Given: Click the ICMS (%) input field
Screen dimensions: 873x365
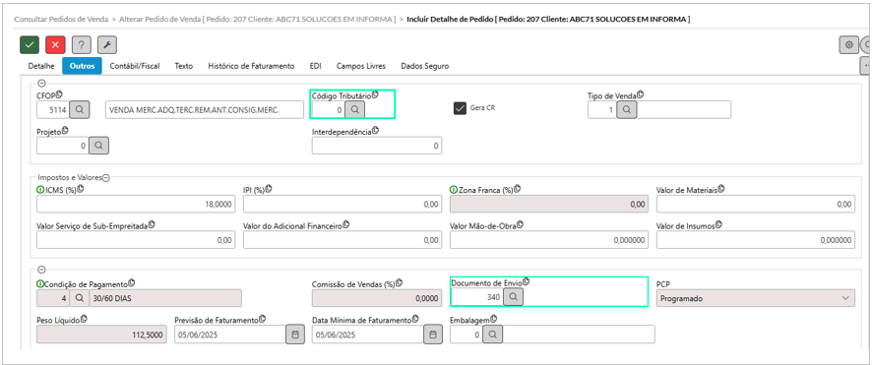Looking at the screenshot, I should click(136, 205).
